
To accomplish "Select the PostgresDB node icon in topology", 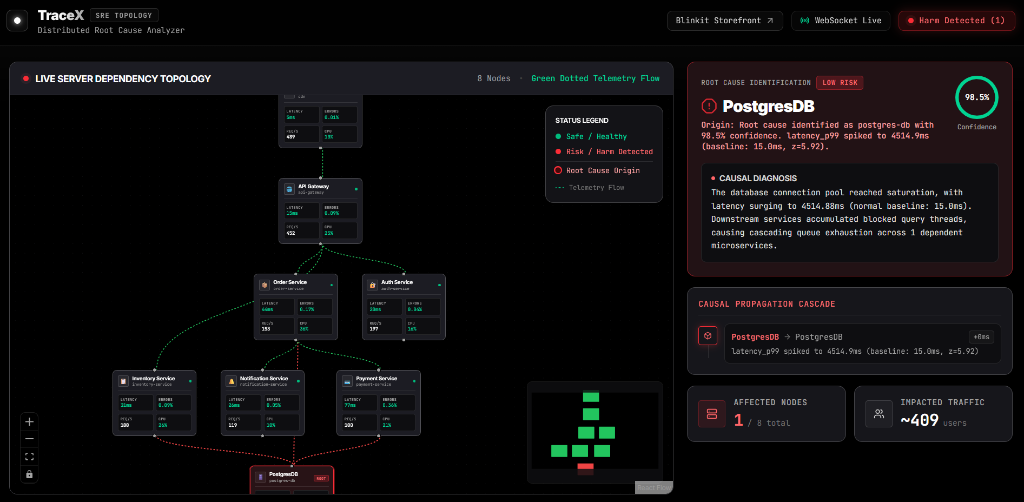I will [x=261, y=478].
